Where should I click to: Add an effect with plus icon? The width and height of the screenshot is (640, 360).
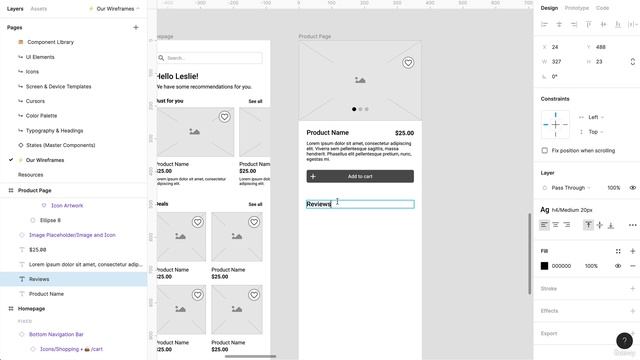(x=633, y=311)
